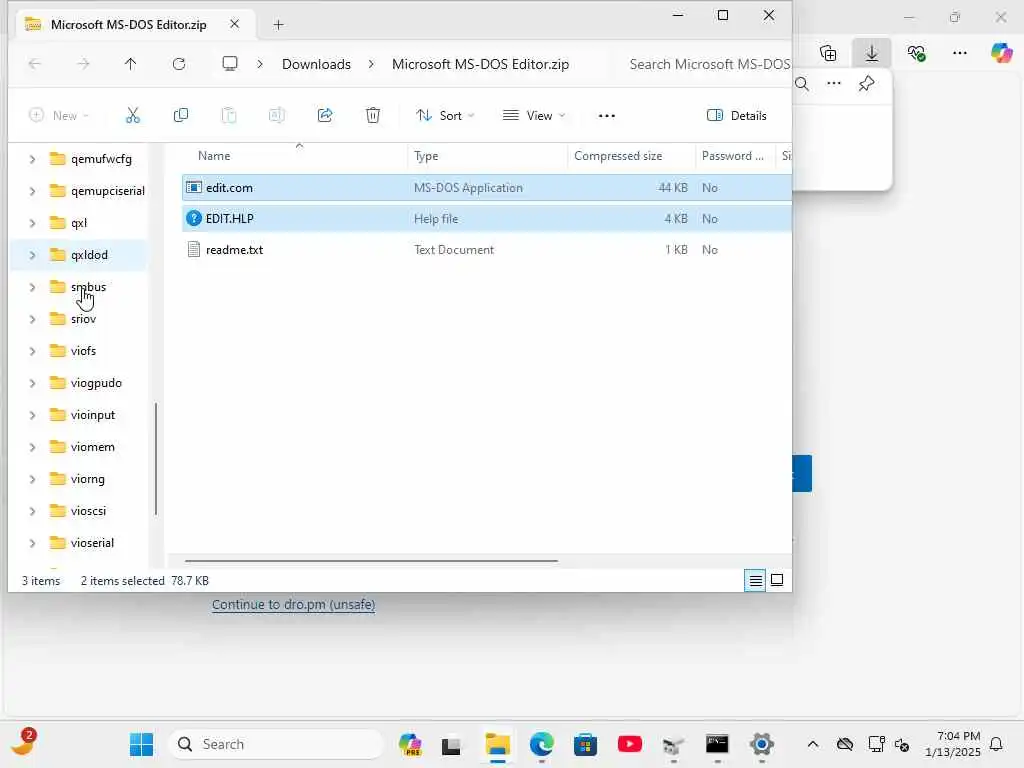Select the readme.txt file
The height and width of the screenshot is (768, 1024).
point(487,249)
